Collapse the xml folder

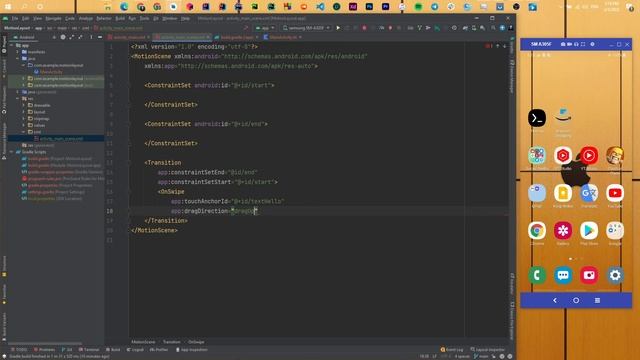coord(24,132)
